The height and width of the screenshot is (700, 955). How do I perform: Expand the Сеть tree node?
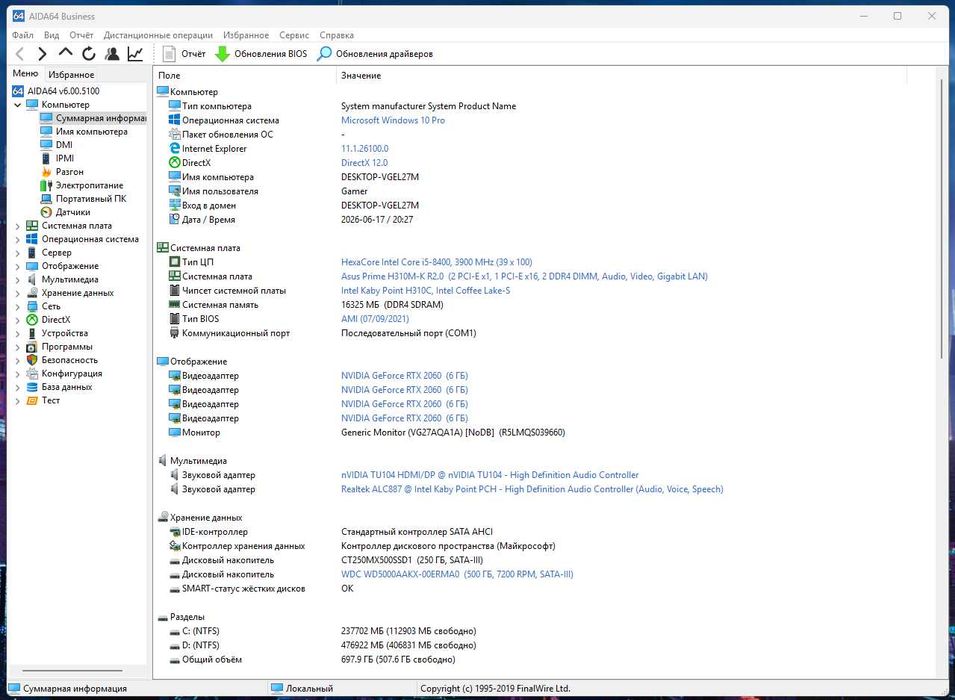[17, 306]
